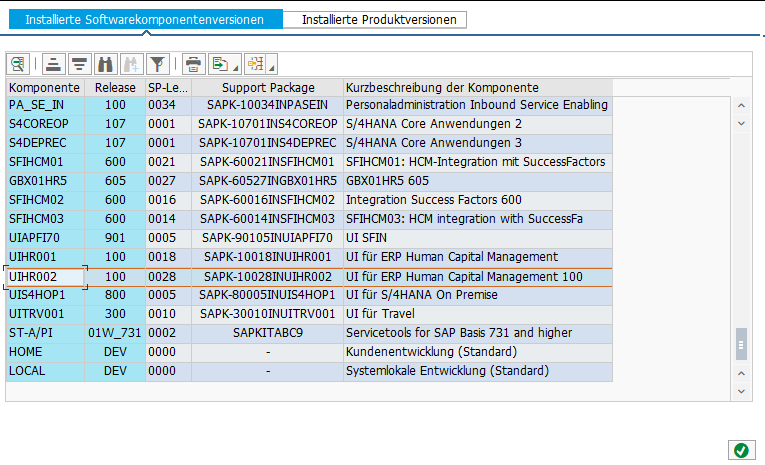The image size is (765, 465).
Task: Click support package SAPK-60527INGBX01HR5
Action: (x=268, y=181)
